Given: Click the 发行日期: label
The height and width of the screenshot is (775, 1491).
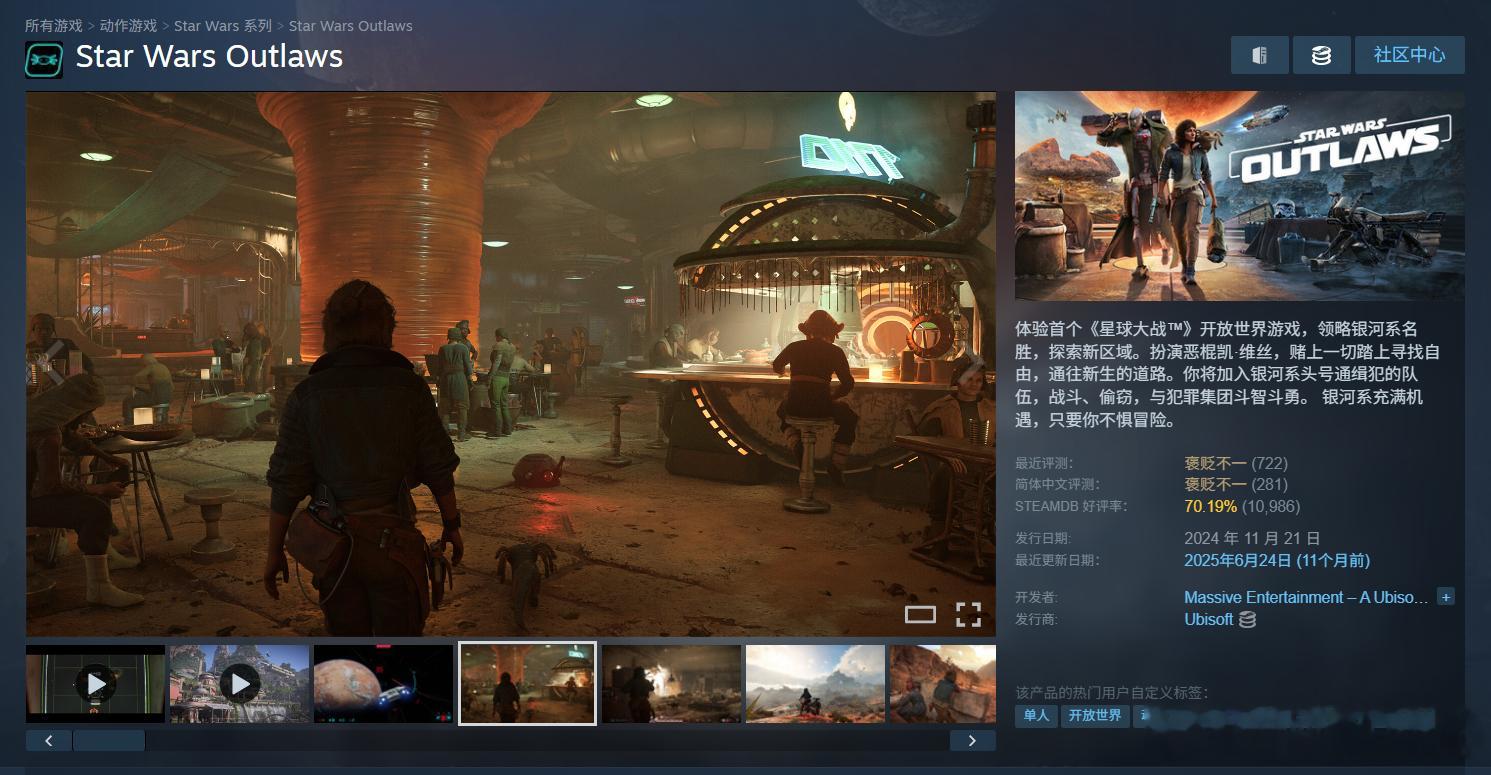Looking at the screenshot, I should point(1043,539).
